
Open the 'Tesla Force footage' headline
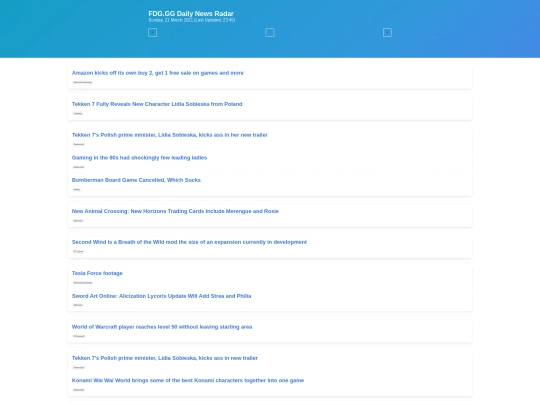point(97,273)
